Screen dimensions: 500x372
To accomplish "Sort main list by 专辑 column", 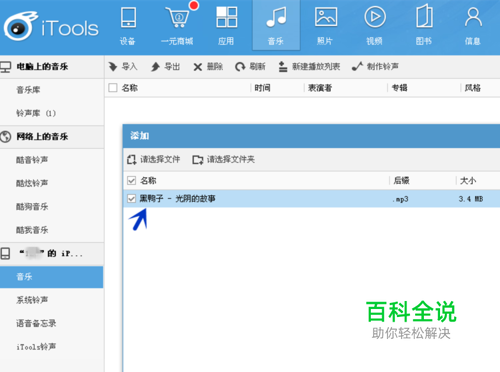I will tap(400, 88).
